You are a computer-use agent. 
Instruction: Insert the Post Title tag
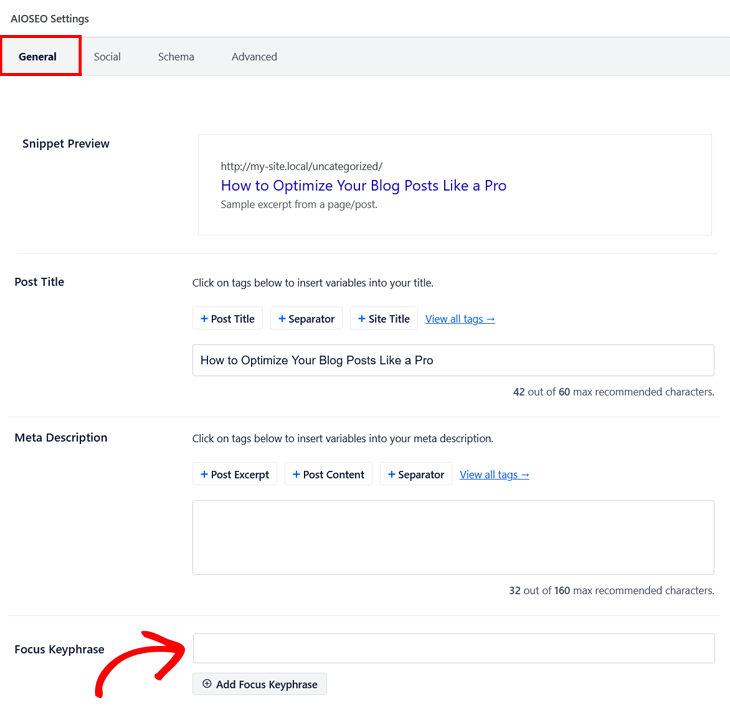(x=227, y=318)
